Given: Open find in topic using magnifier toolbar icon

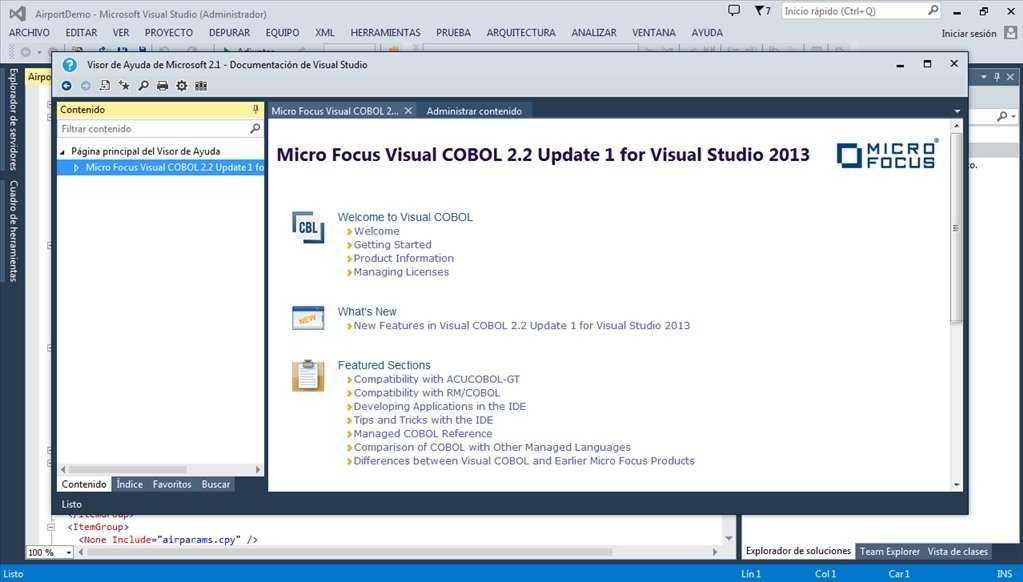Looking at the screenshot, I should (x=143, y=85).
